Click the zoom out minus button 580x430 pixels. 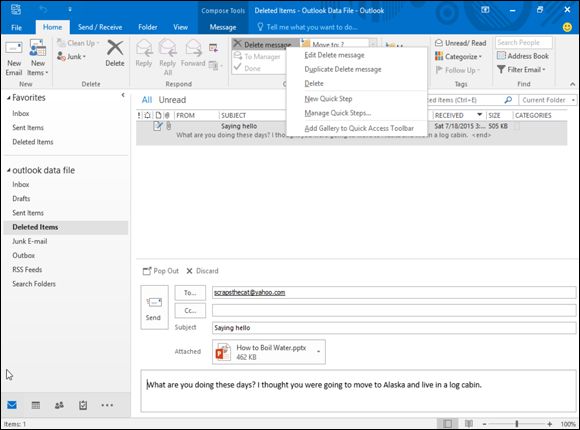tap(485, 424)
